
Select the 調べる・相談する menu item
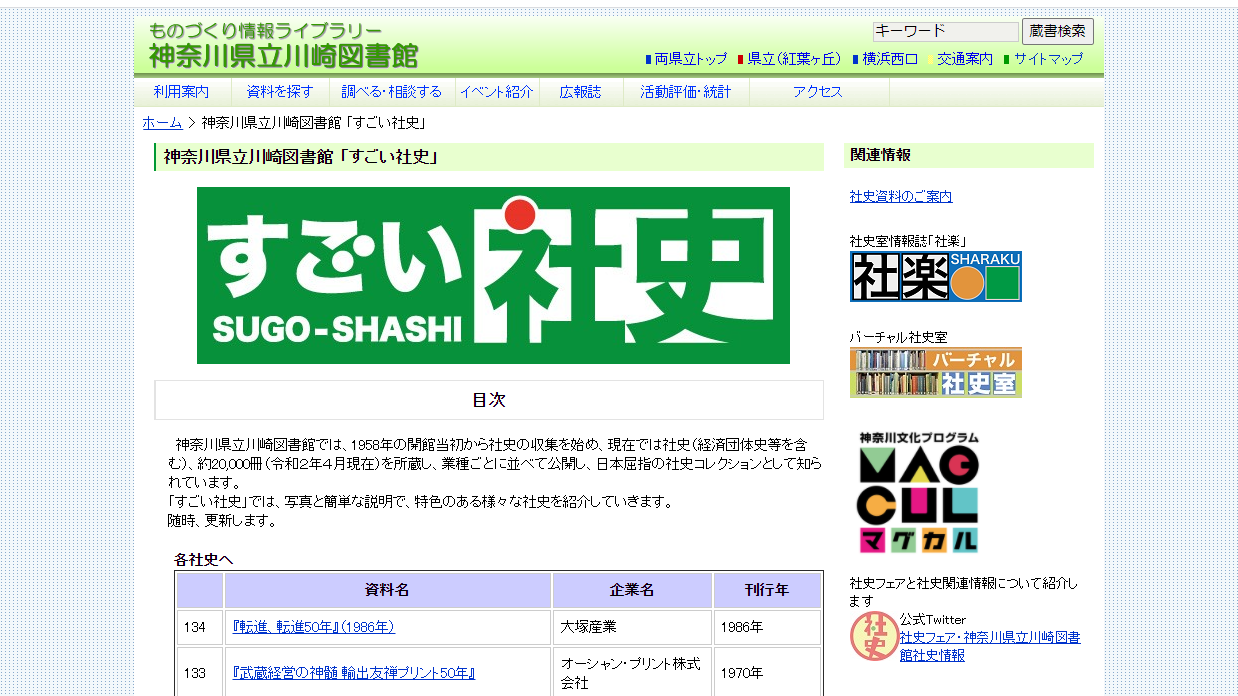tap(392, 92)
